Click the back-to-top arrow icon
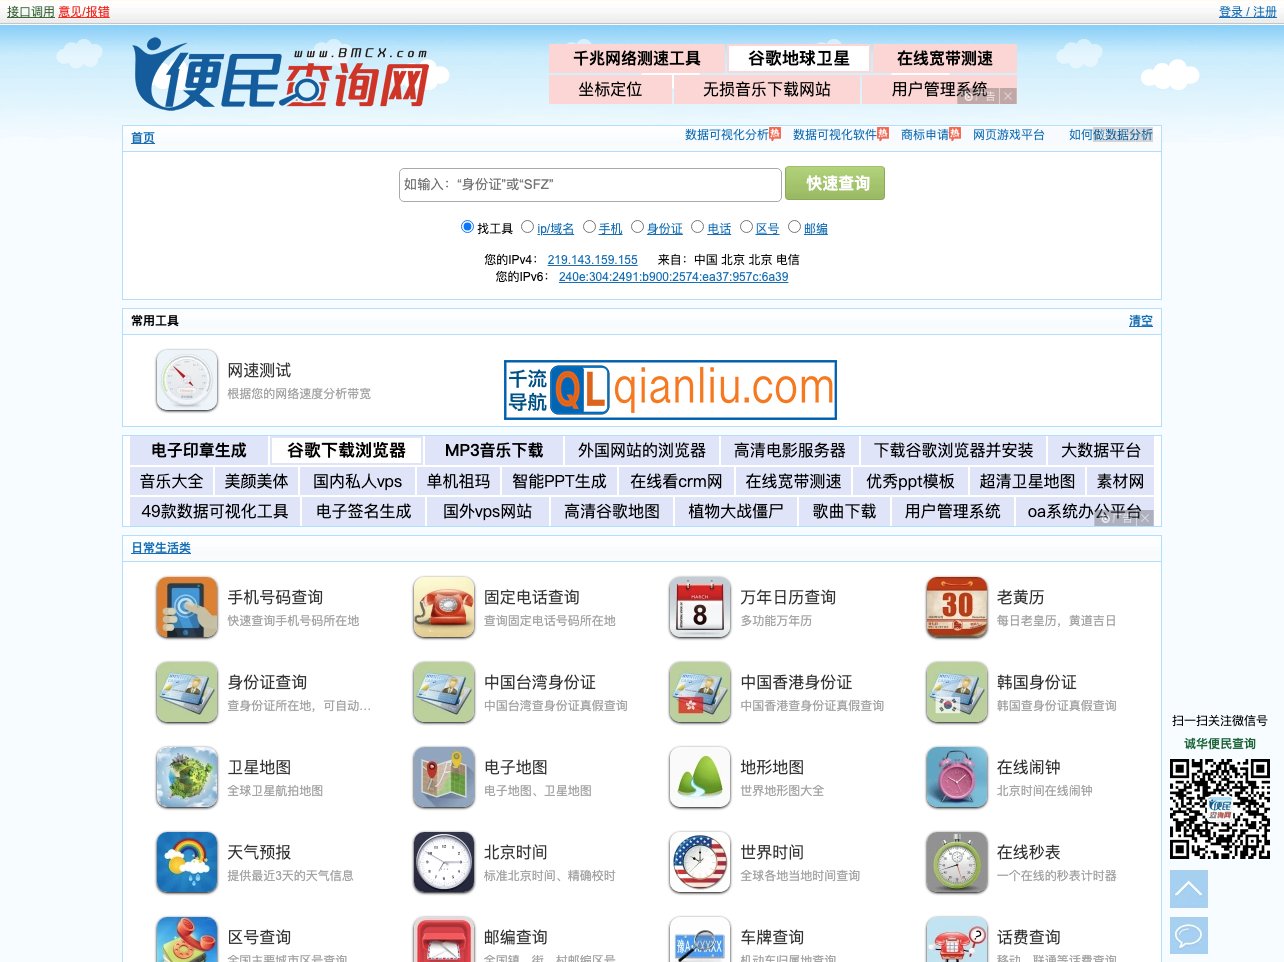 tap(1188, 888)
